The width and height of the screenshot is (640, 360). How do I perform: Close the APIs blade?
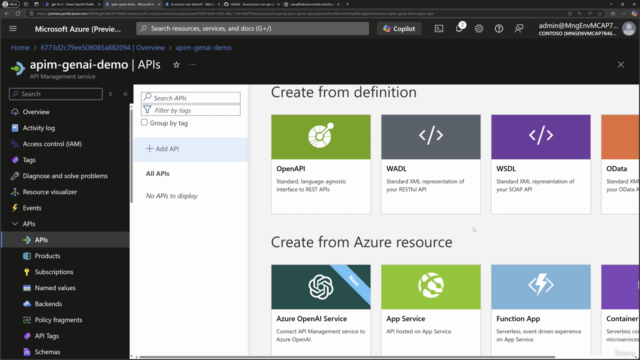[621, 64]
